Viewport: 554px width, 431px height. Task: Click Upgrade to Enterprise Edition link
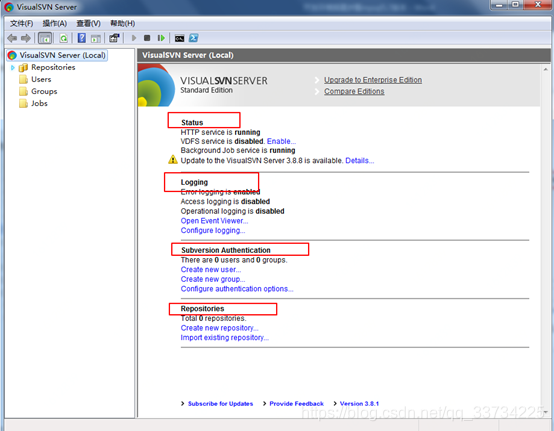(373, 80)
